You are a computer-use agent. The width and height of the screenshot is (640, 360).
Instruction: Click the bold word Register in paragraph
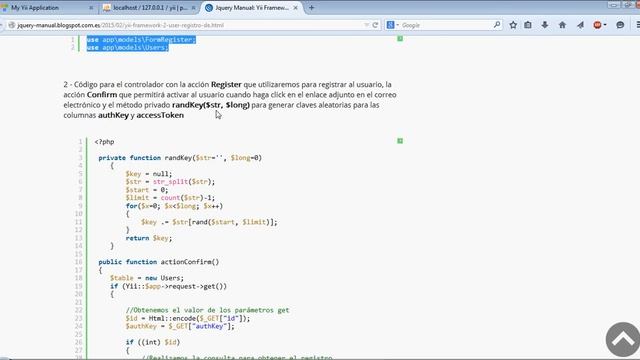[x=226, y=84]
